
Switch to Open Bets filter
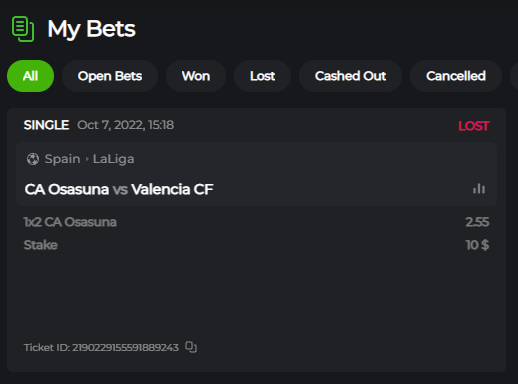110,76
